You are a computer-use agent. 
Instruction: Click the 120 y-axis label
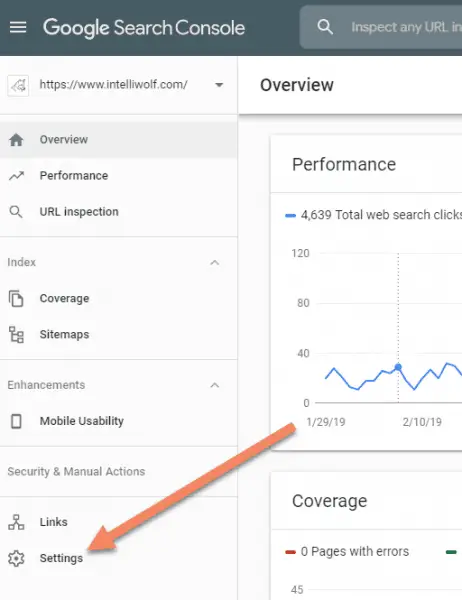(300, 253)
